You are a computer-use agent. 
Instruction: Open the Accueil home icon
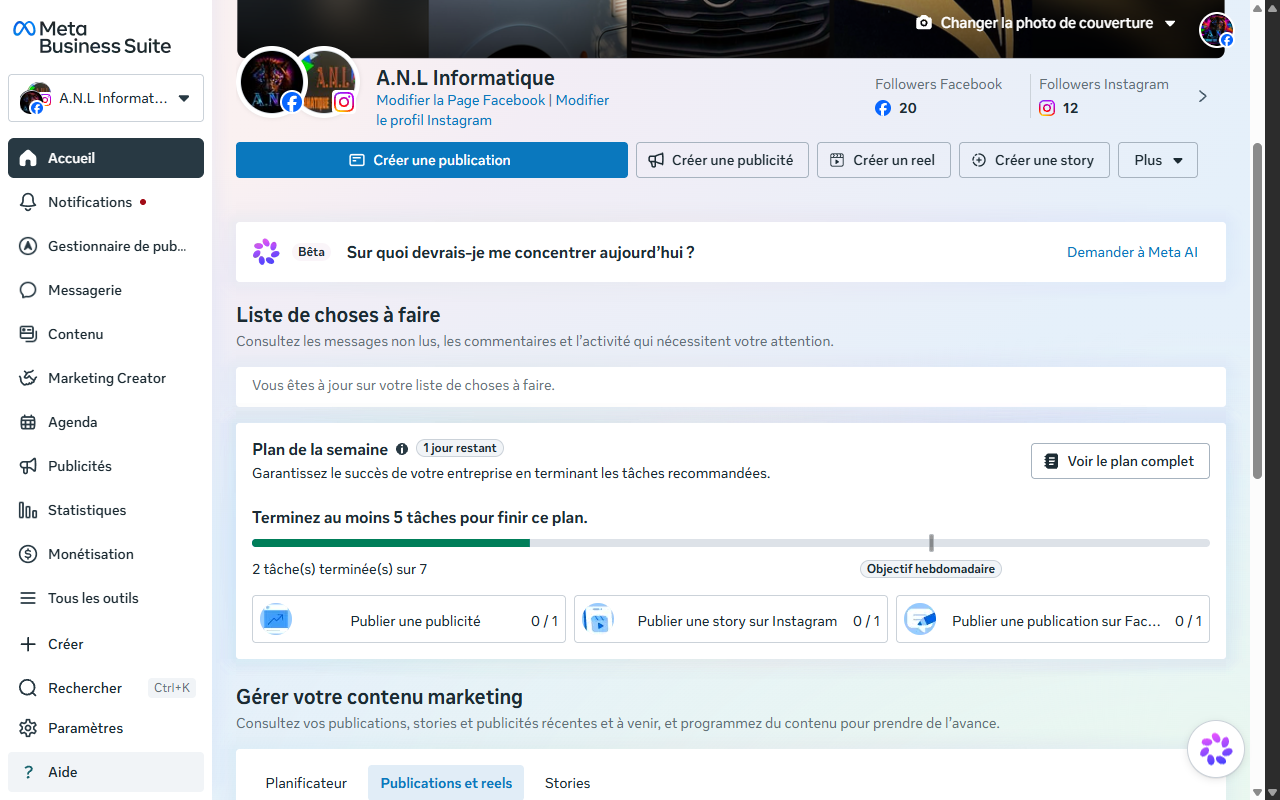28,158
